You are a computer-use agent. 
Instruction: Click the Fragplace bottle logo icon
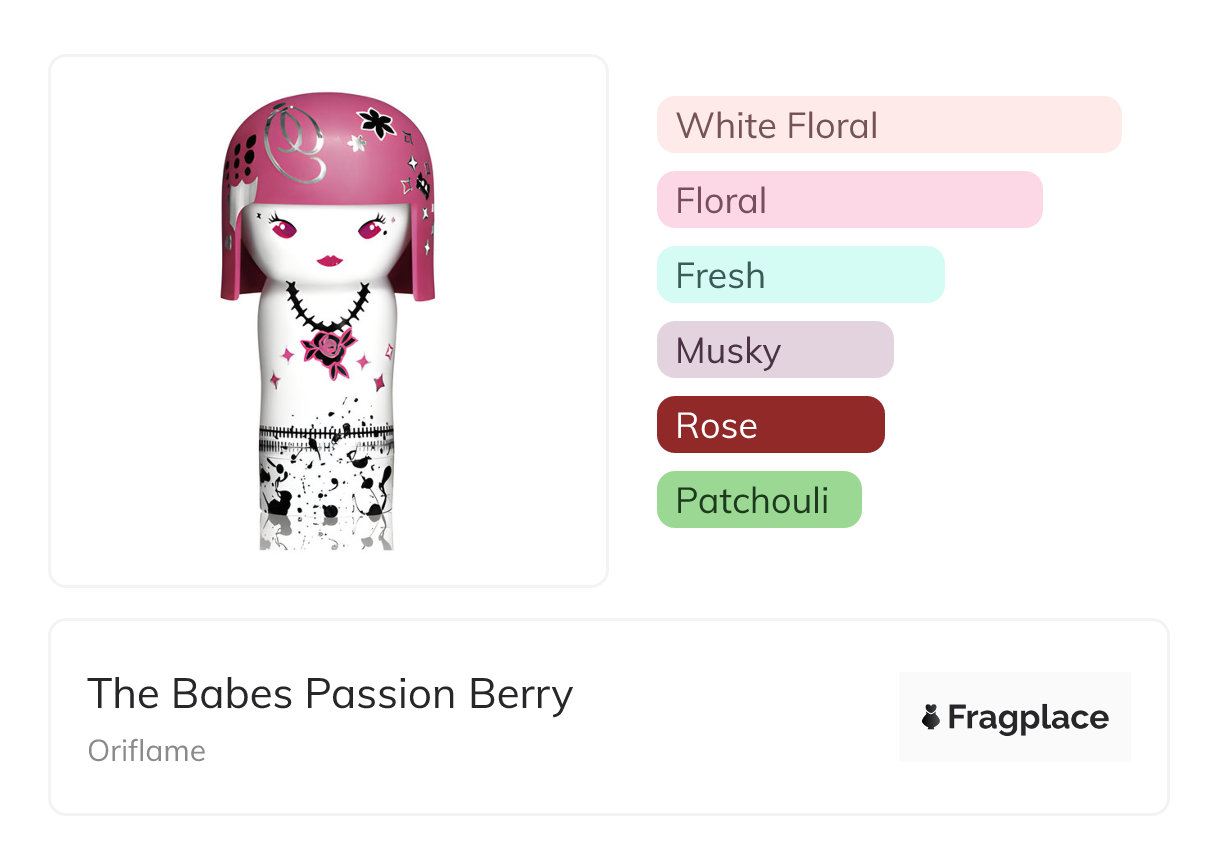click(931, 717)
